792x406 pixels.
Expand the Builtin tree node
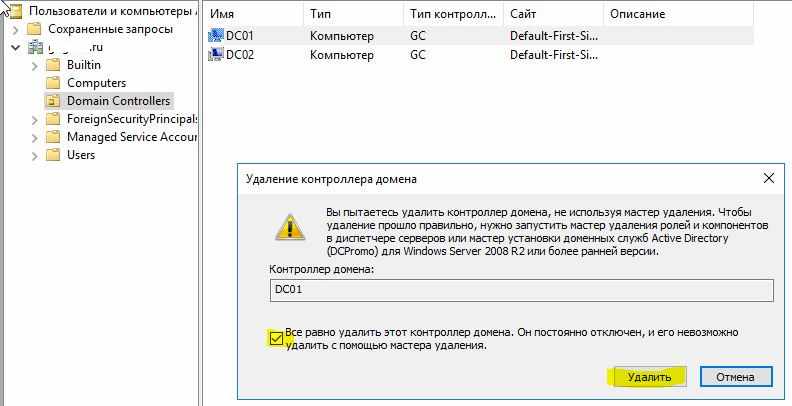pyautogui.click(x=35, y=65)
